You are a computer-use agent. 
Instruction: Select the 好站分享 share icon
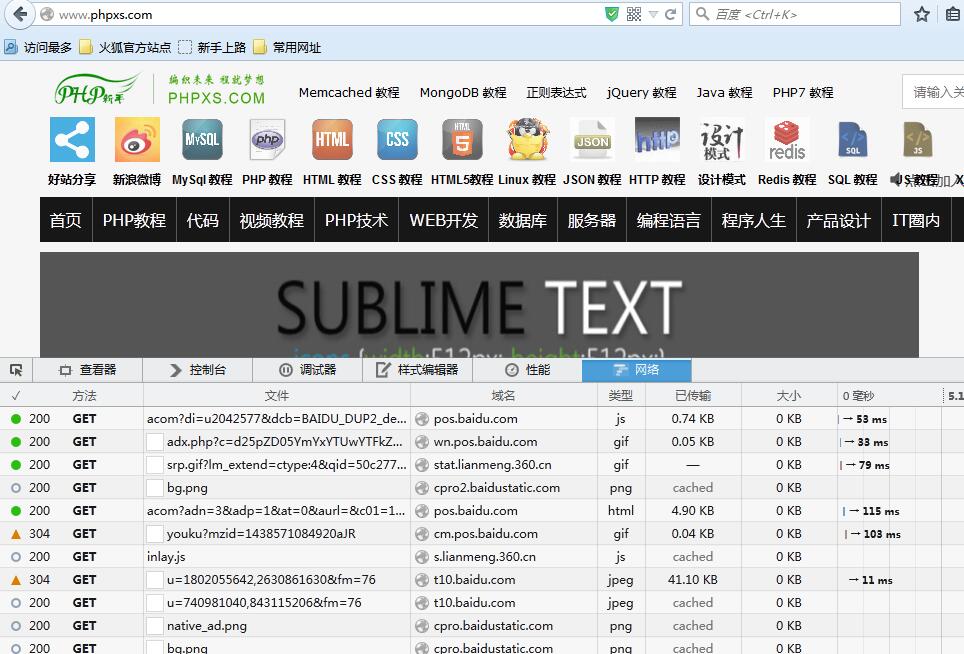[71, 140]
